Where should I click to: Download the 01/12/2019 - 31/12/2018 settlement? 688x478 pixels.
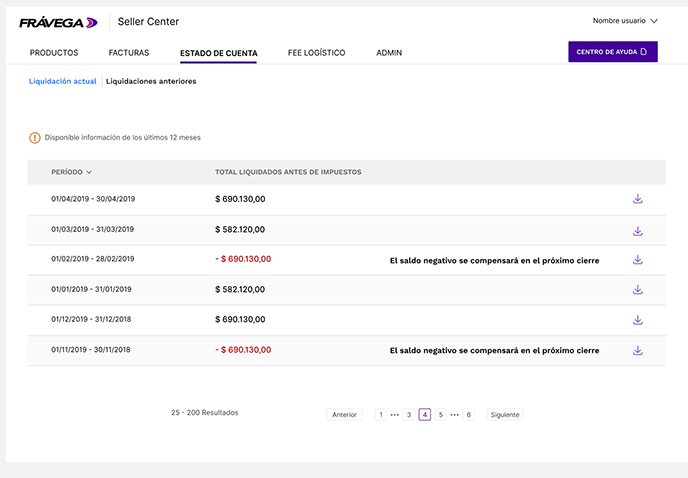tap(638, 320)
